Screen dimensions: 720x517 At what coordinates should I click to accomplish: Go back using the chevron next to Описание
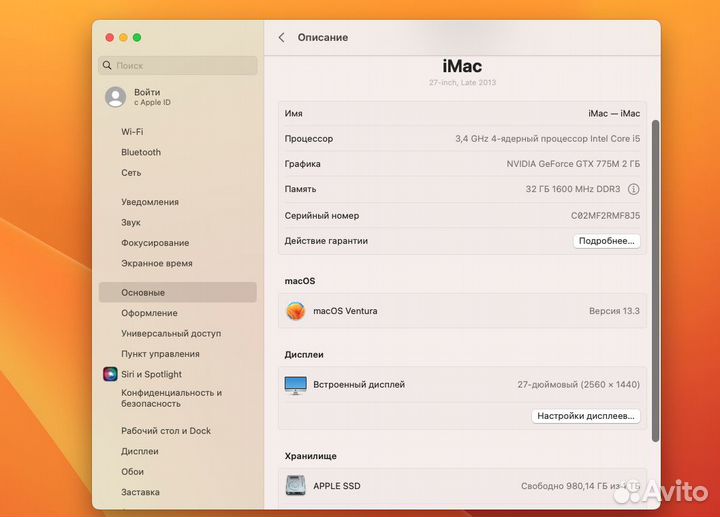pos(282,38)
